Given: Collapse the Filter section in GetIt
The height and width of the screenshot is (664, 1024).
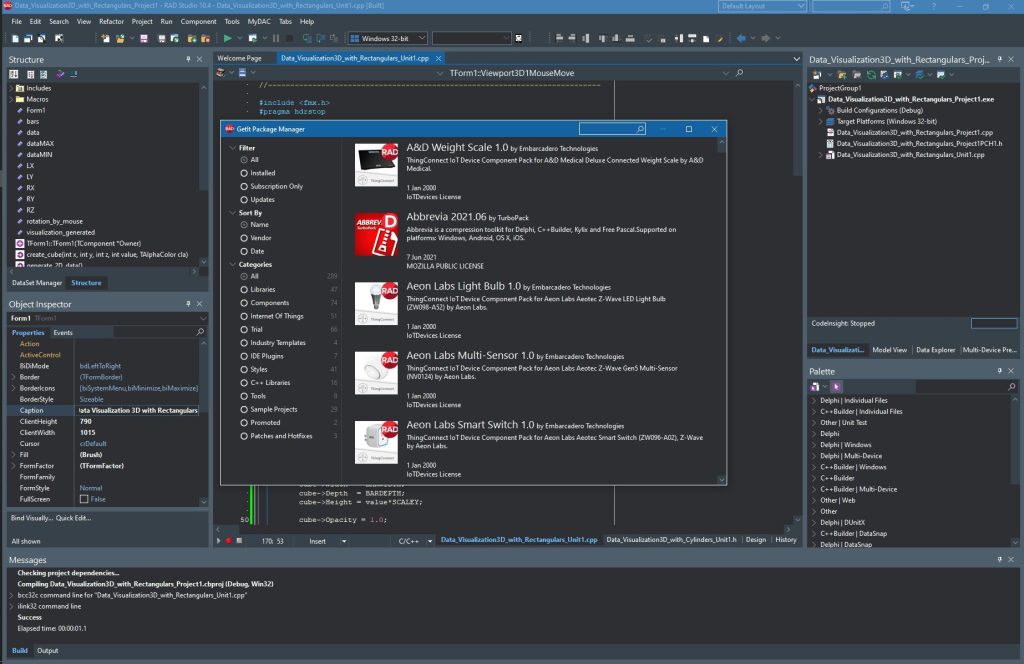Looking at the screenshot, I should (x=232, y=148).
